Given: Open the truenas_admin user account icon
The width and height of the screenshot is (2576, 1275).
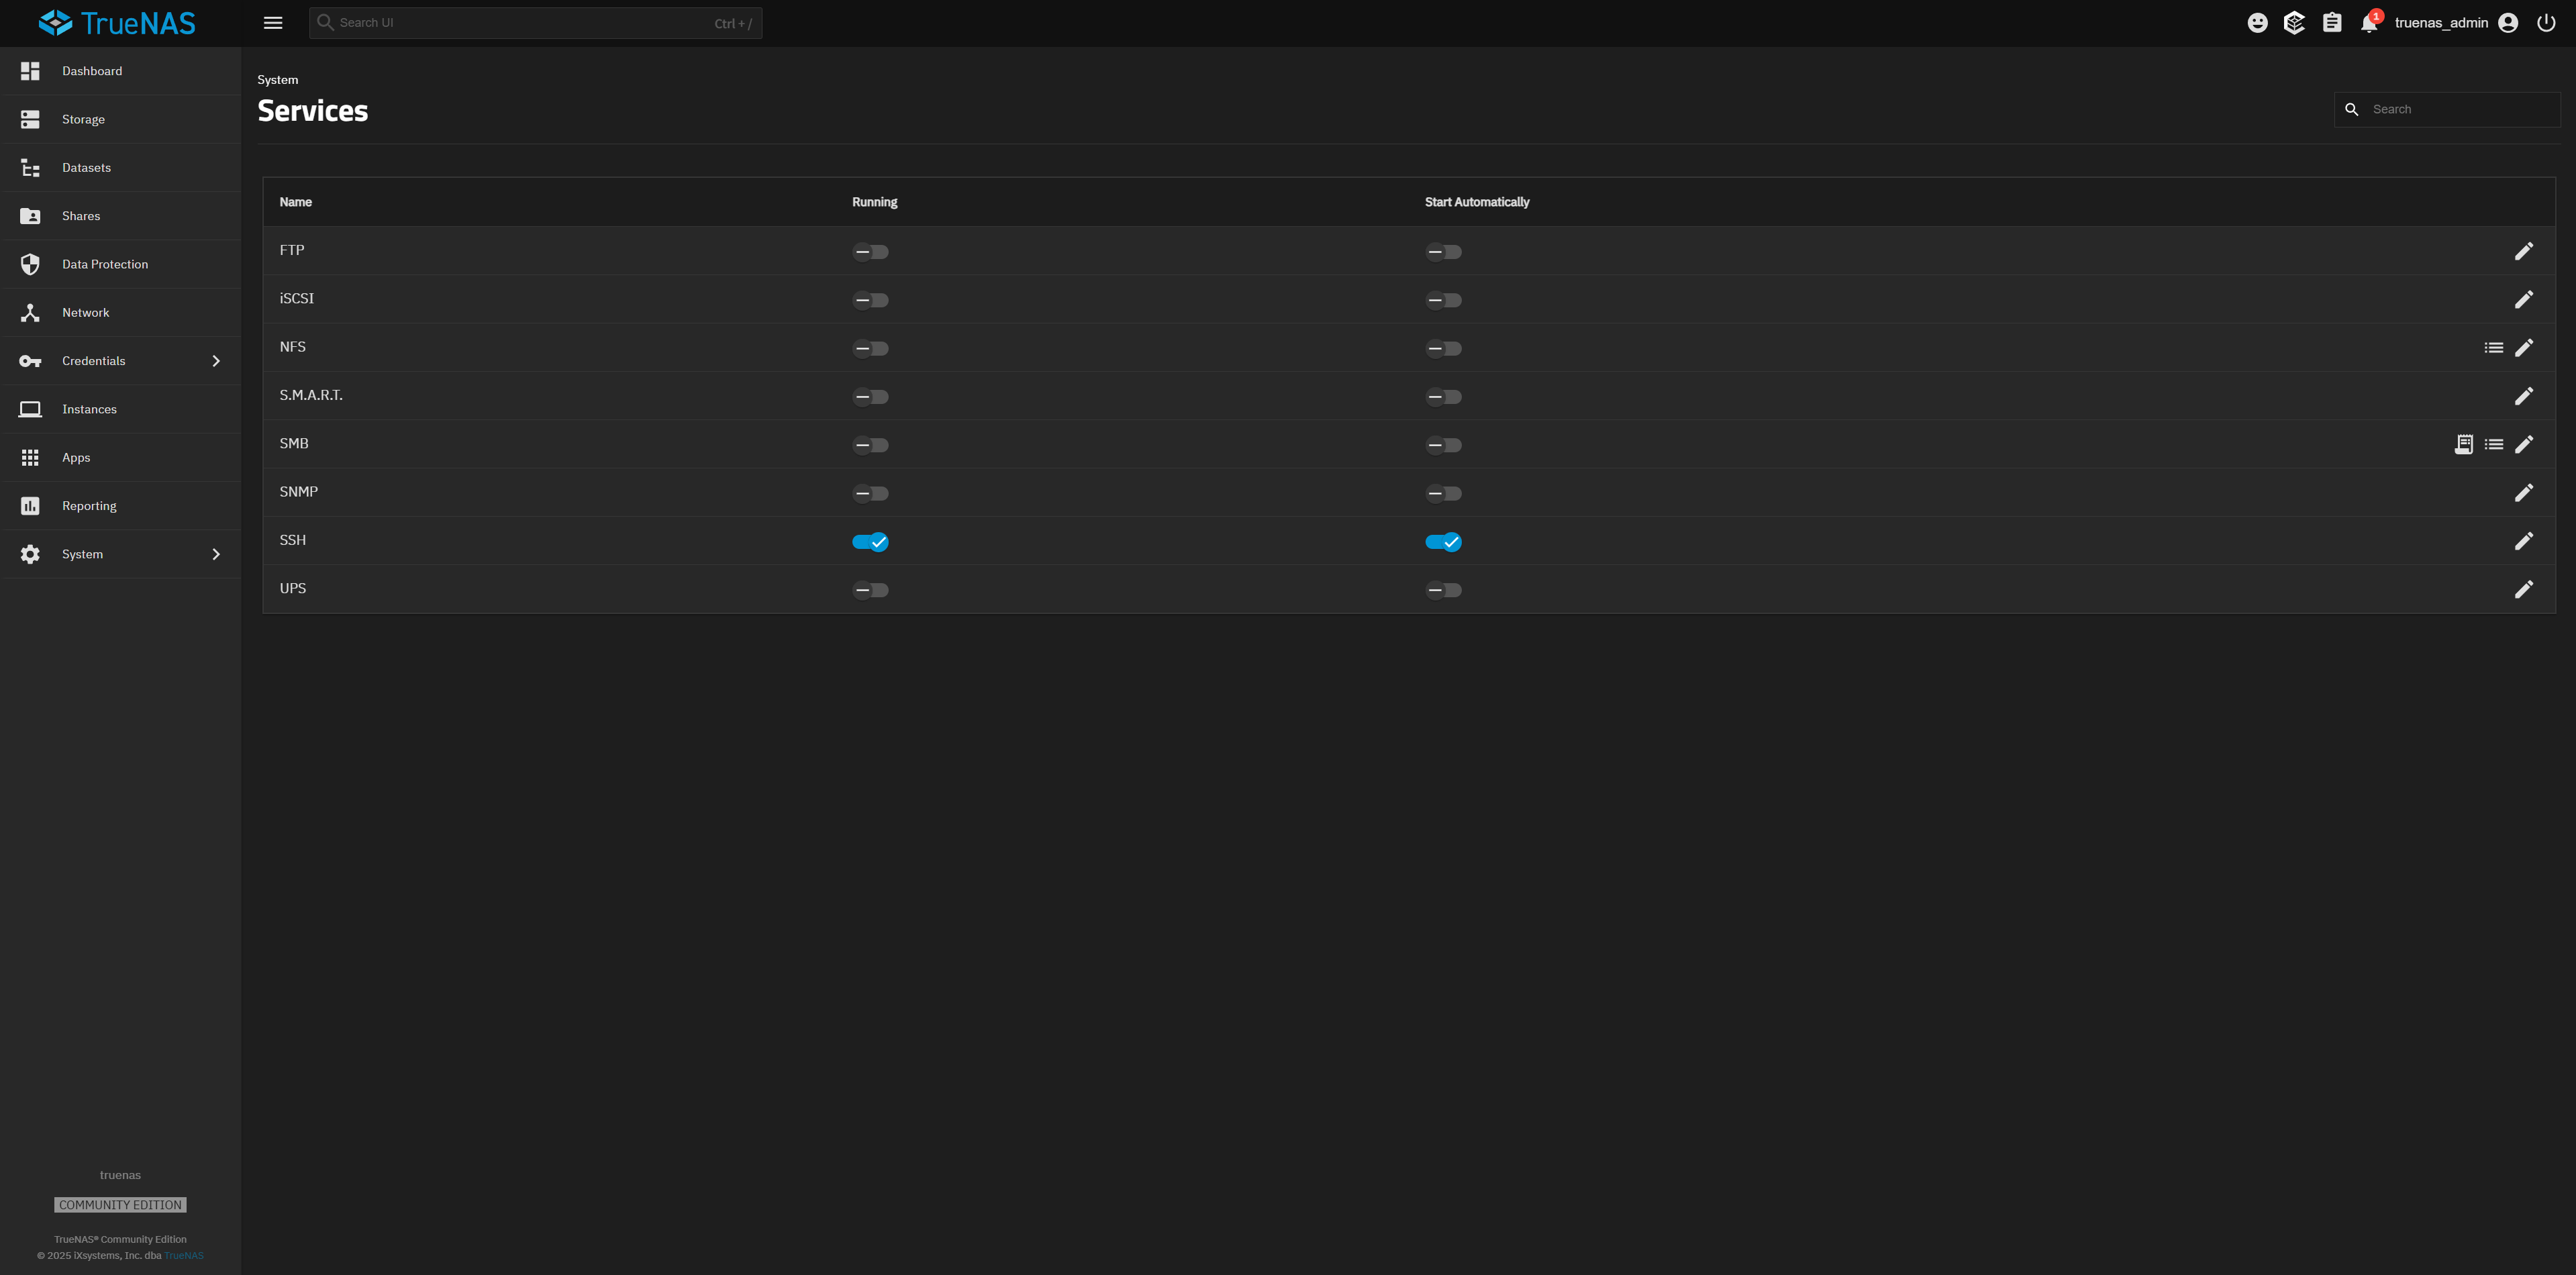Looking at the screenshot, I should point(2508,23).
